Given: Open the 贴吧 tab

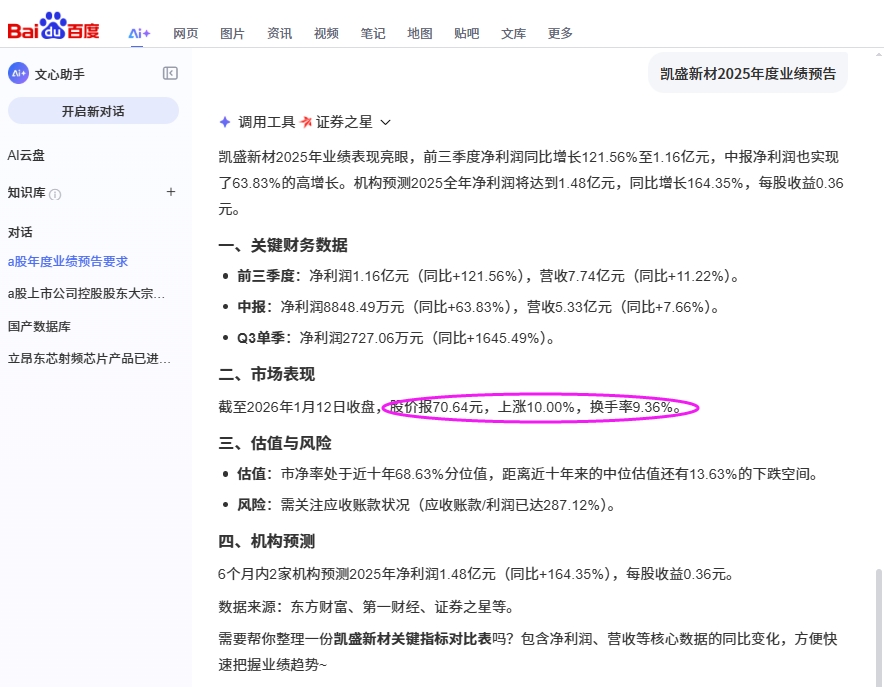Looking at the screenshot, I should pos(466,33).
